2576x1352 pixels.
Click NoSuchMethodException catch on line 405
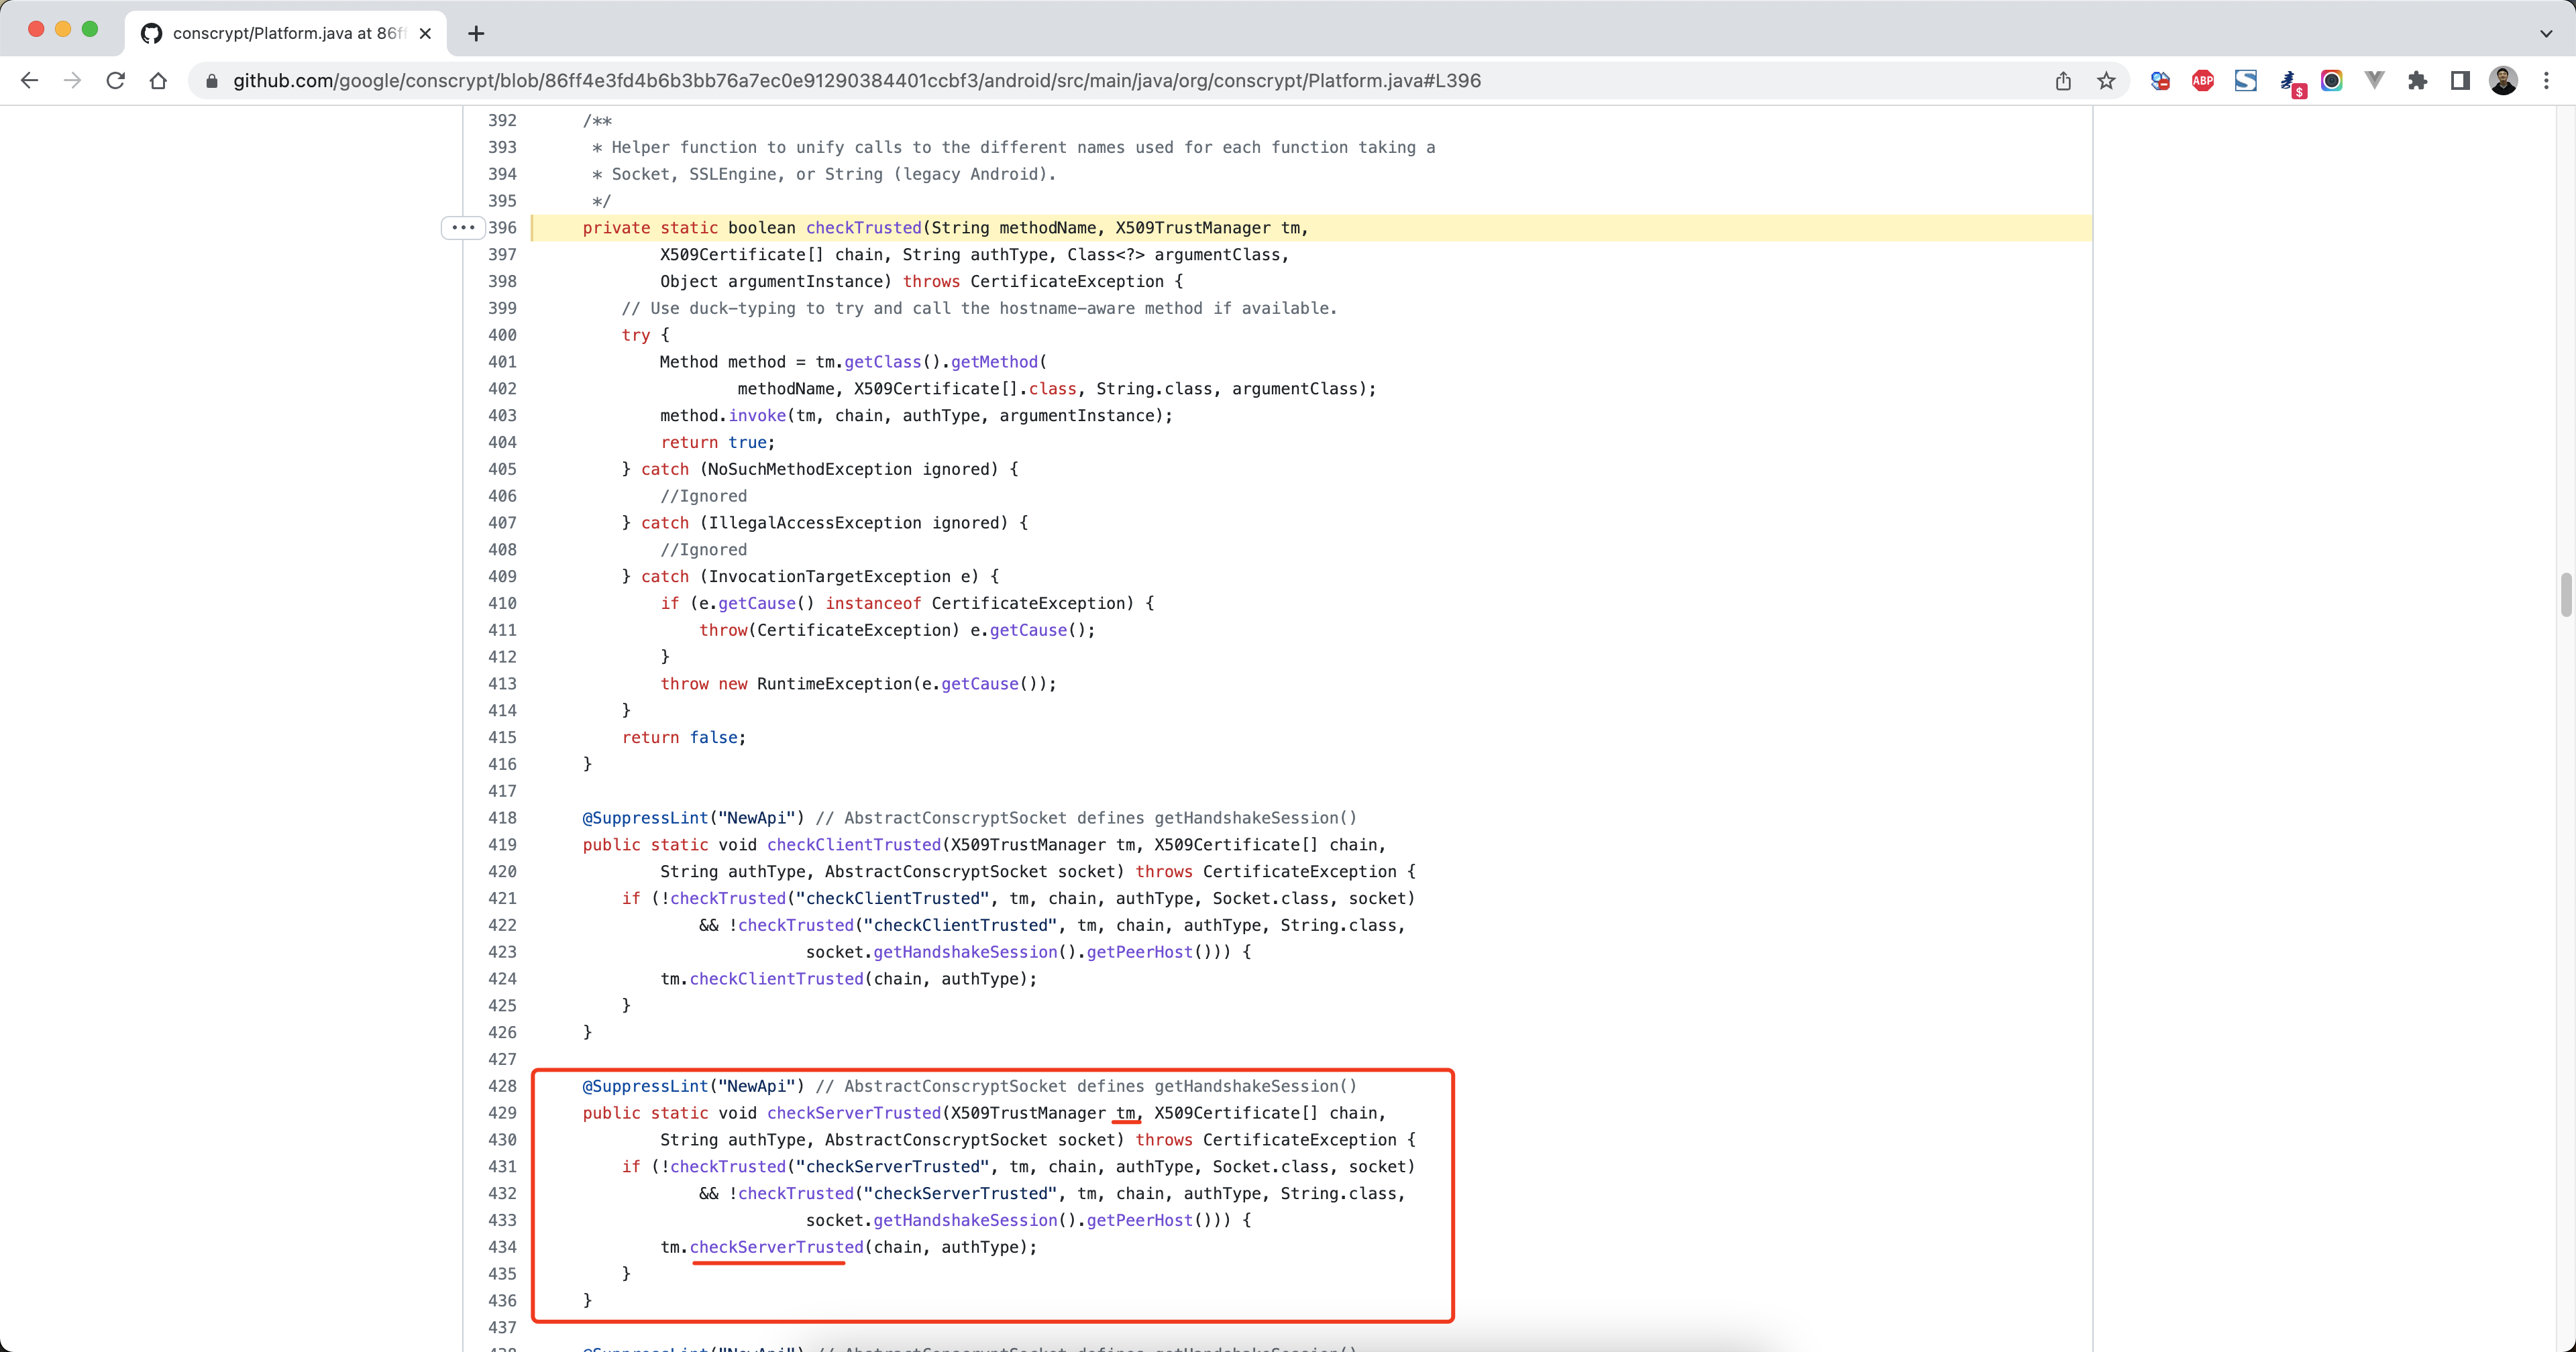(820, 469)
